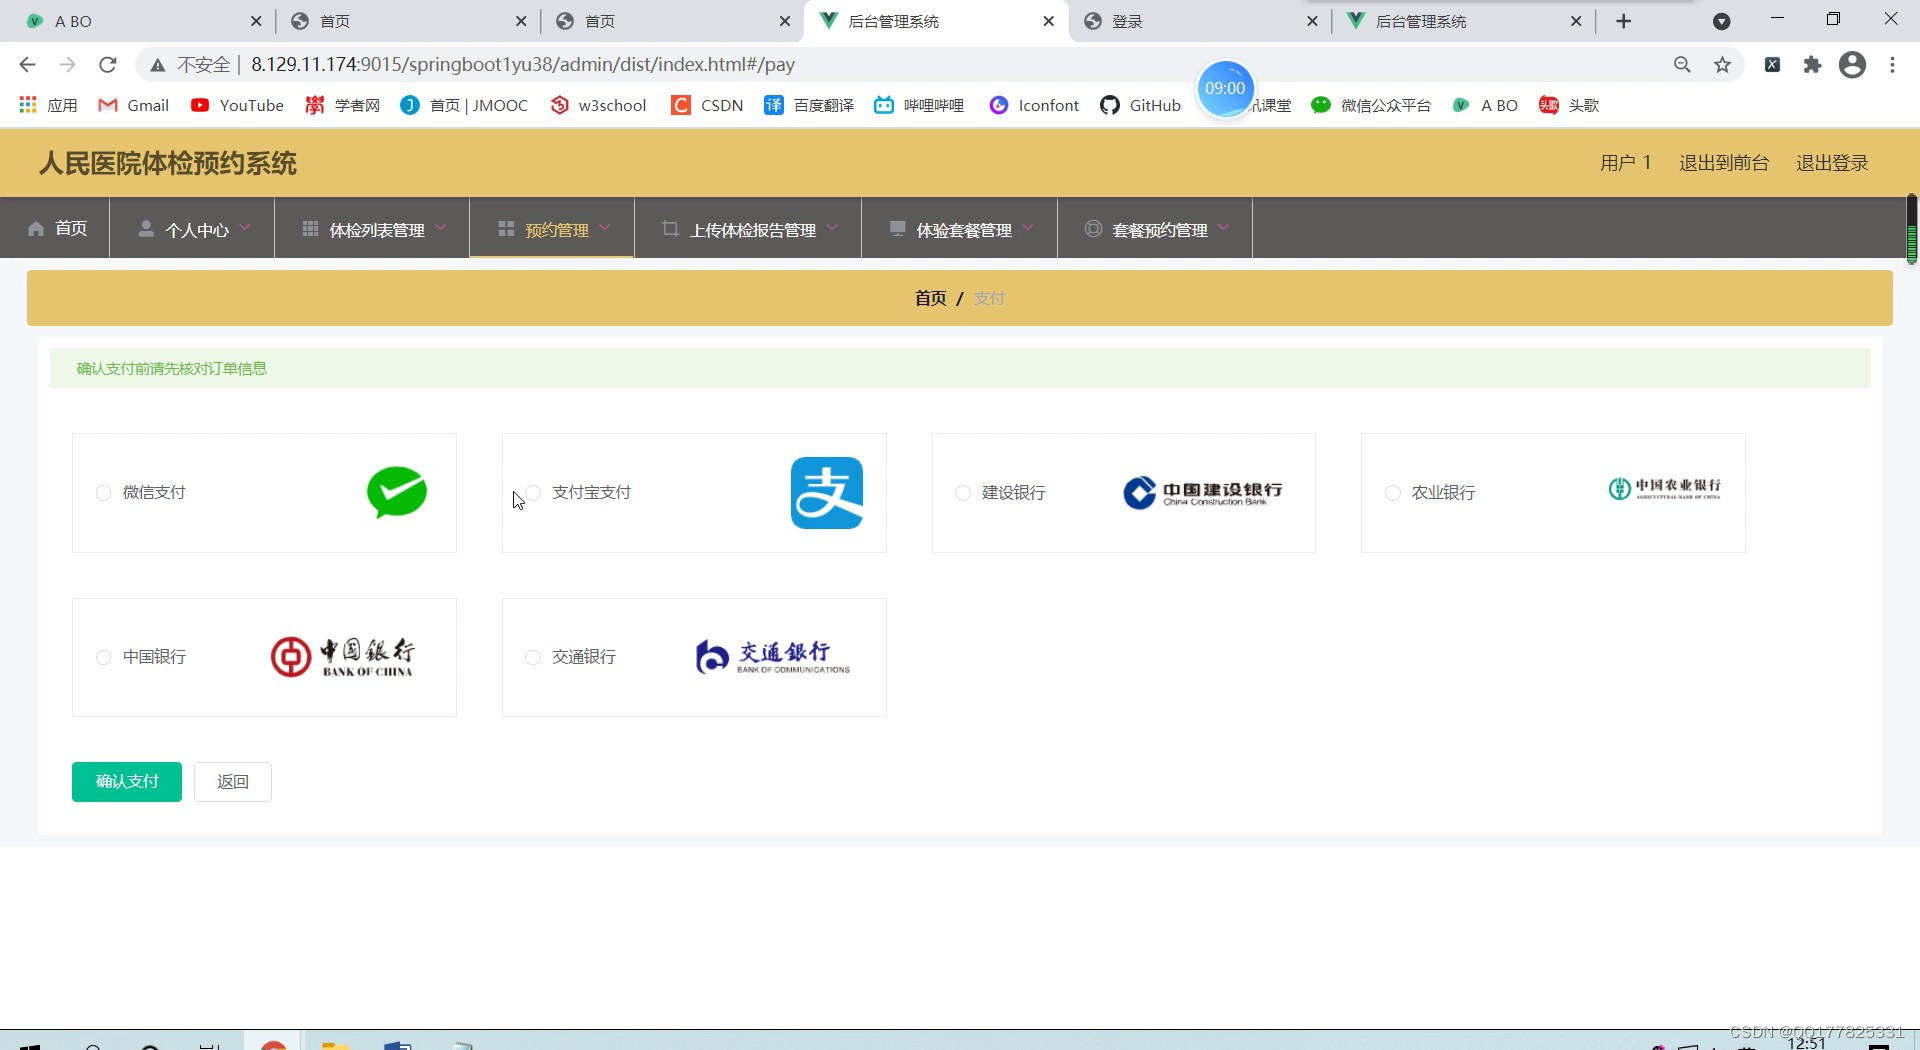Image resolution: width=1920 pixels, height=1050 pixels.
Task: Go to 首页 in navigation bar
Action: tap(58, 229)
